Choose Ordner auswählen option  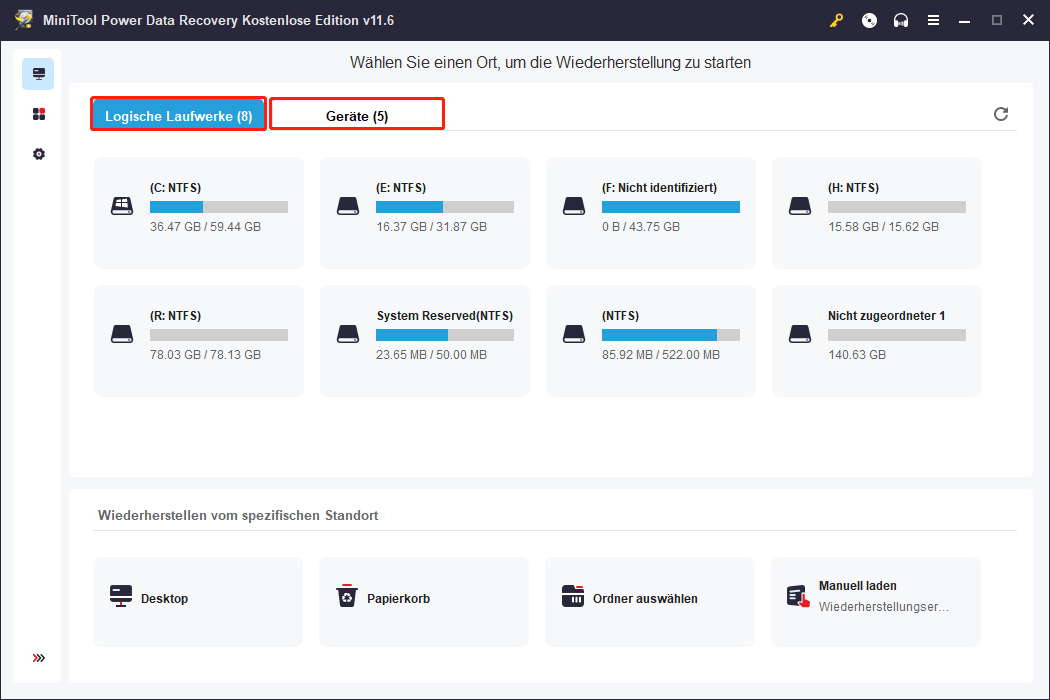tap(650, 602)
